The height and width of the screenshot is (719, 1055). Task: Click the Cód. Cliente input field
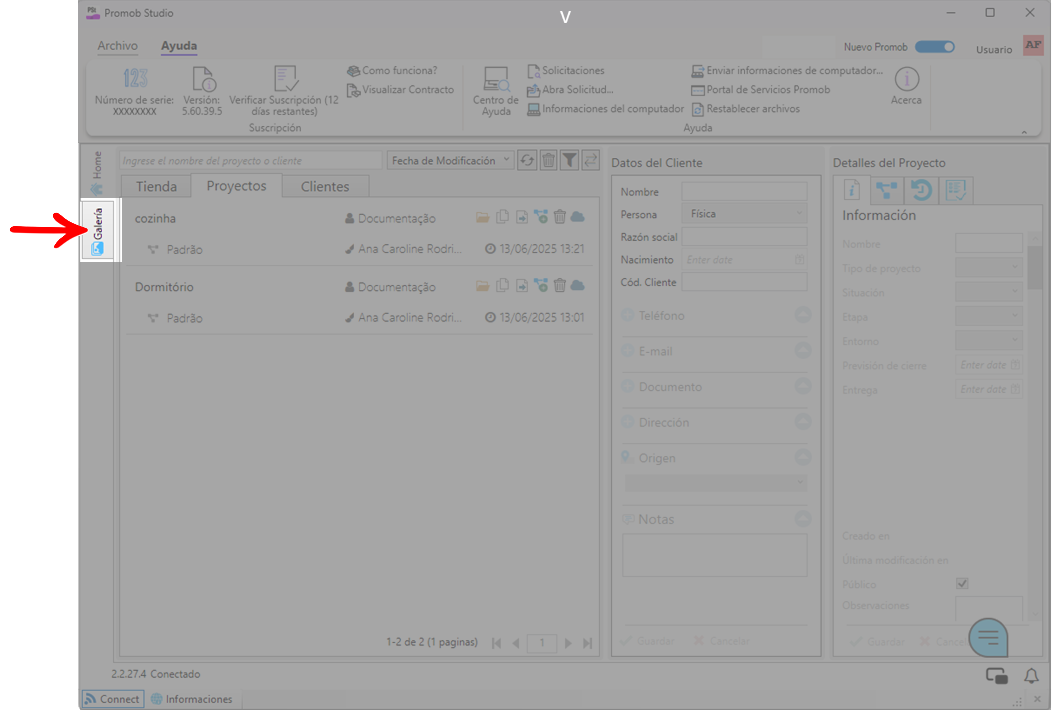coord(744,282)
